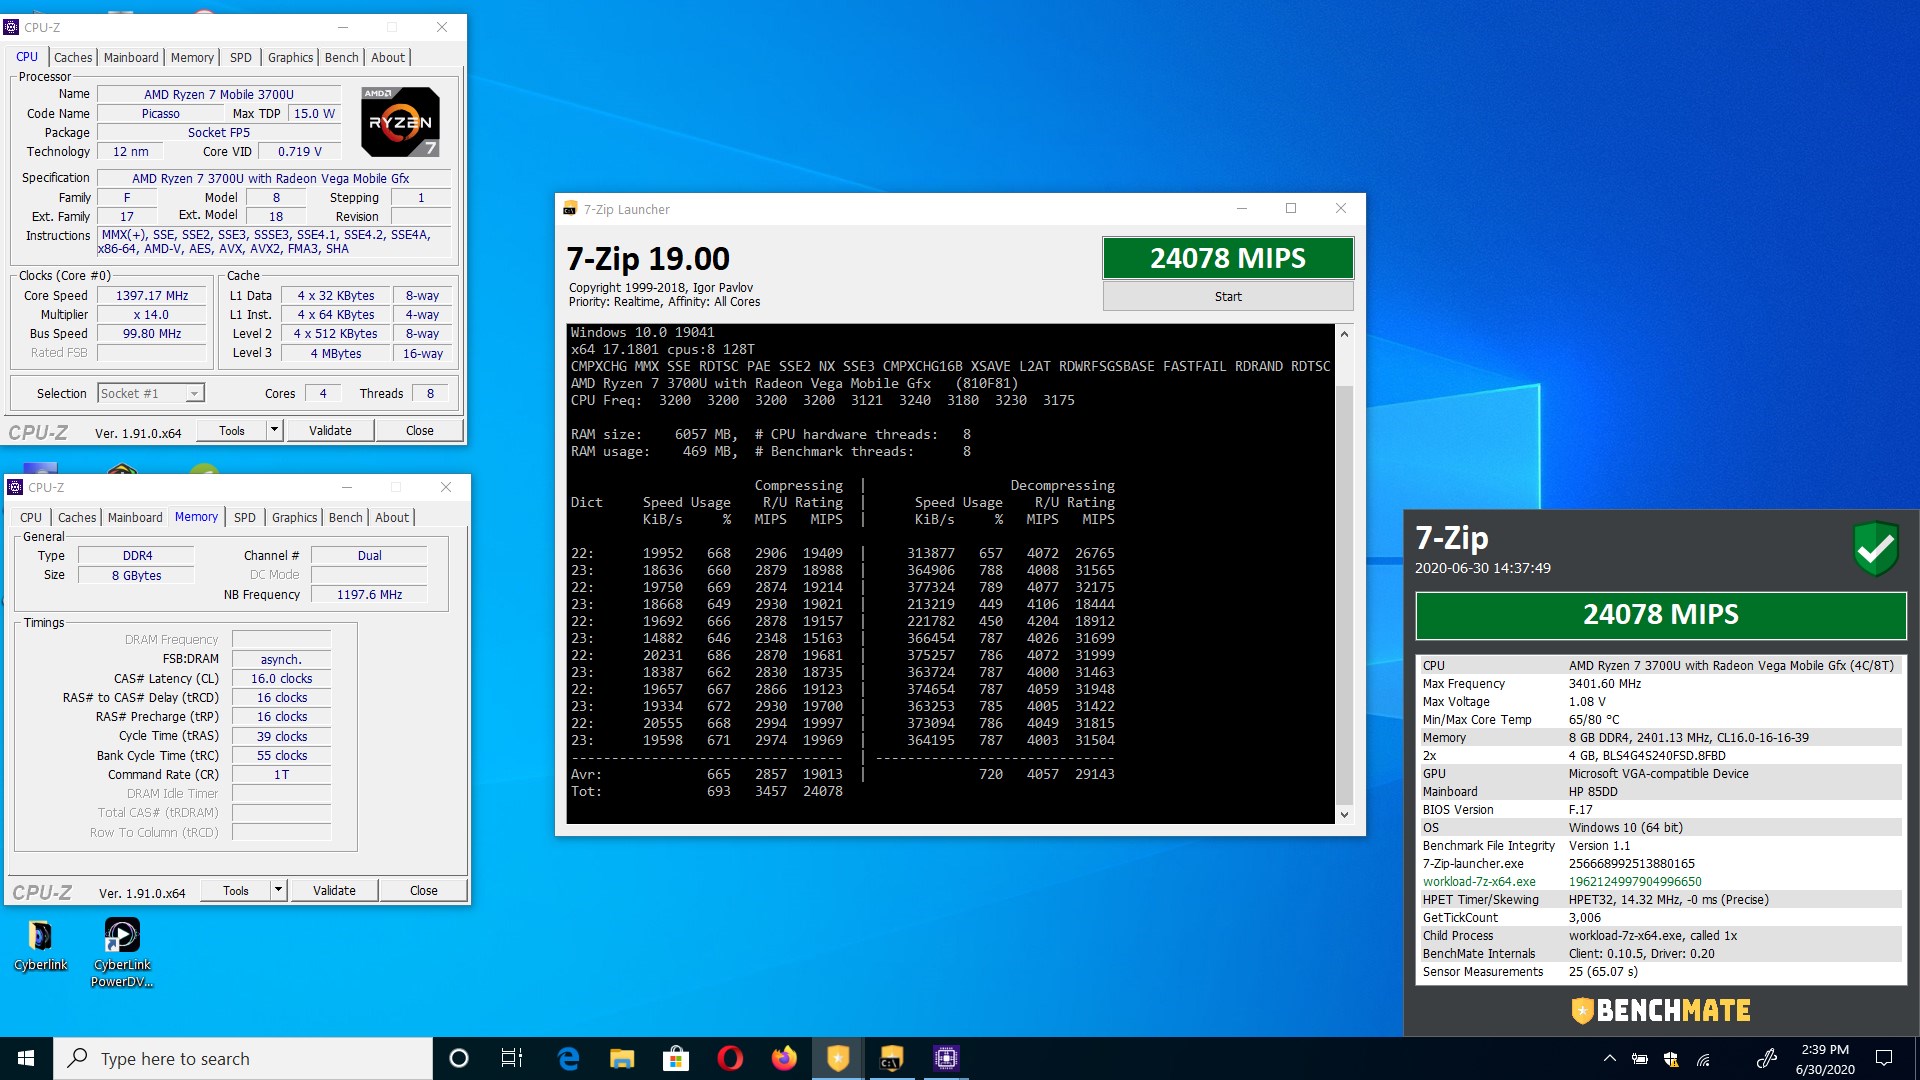Launch Microsoft Edge from taskbar

[568, 1058]
